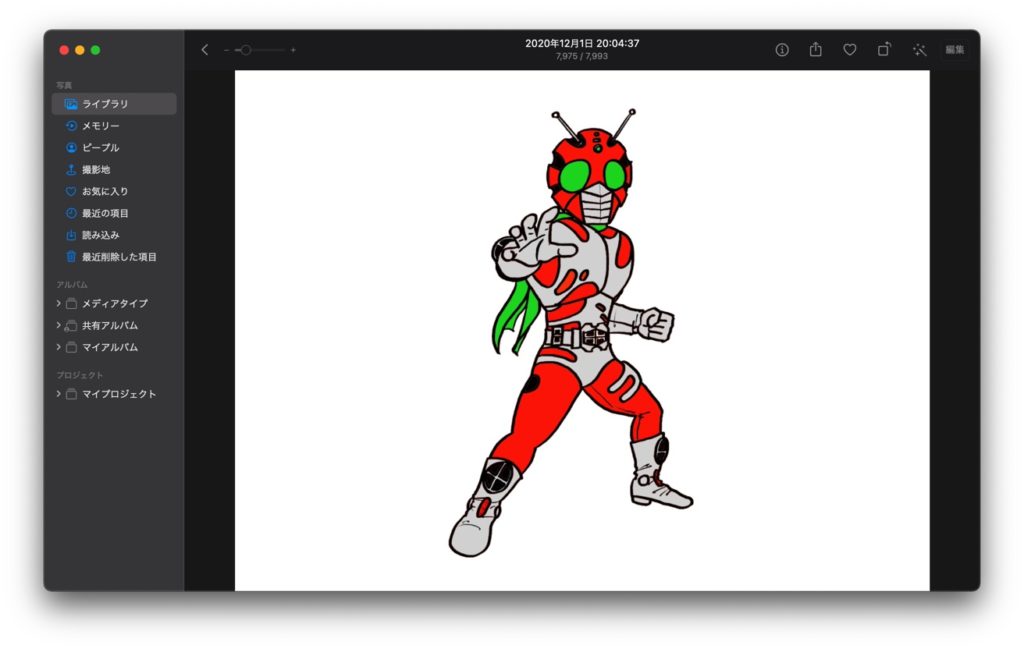Click the photo date title 2020年12月1日 20:04:37

coord(582,43)
